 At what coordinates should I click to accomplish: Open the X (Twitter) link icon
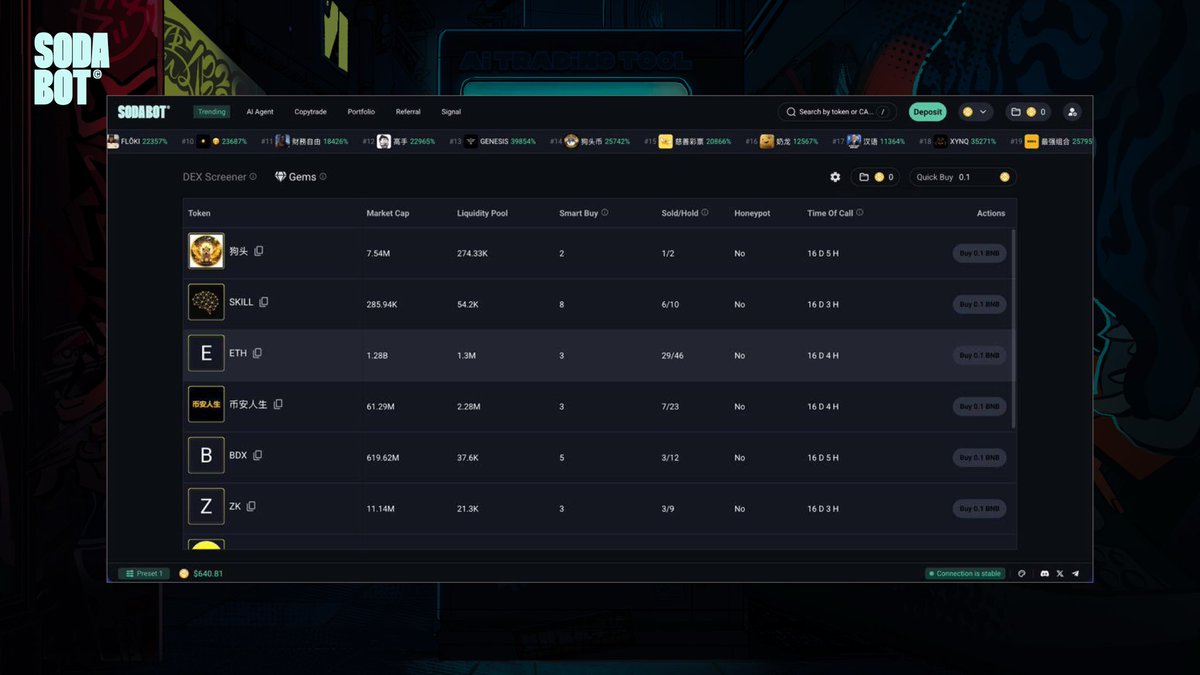(1060, 574)
